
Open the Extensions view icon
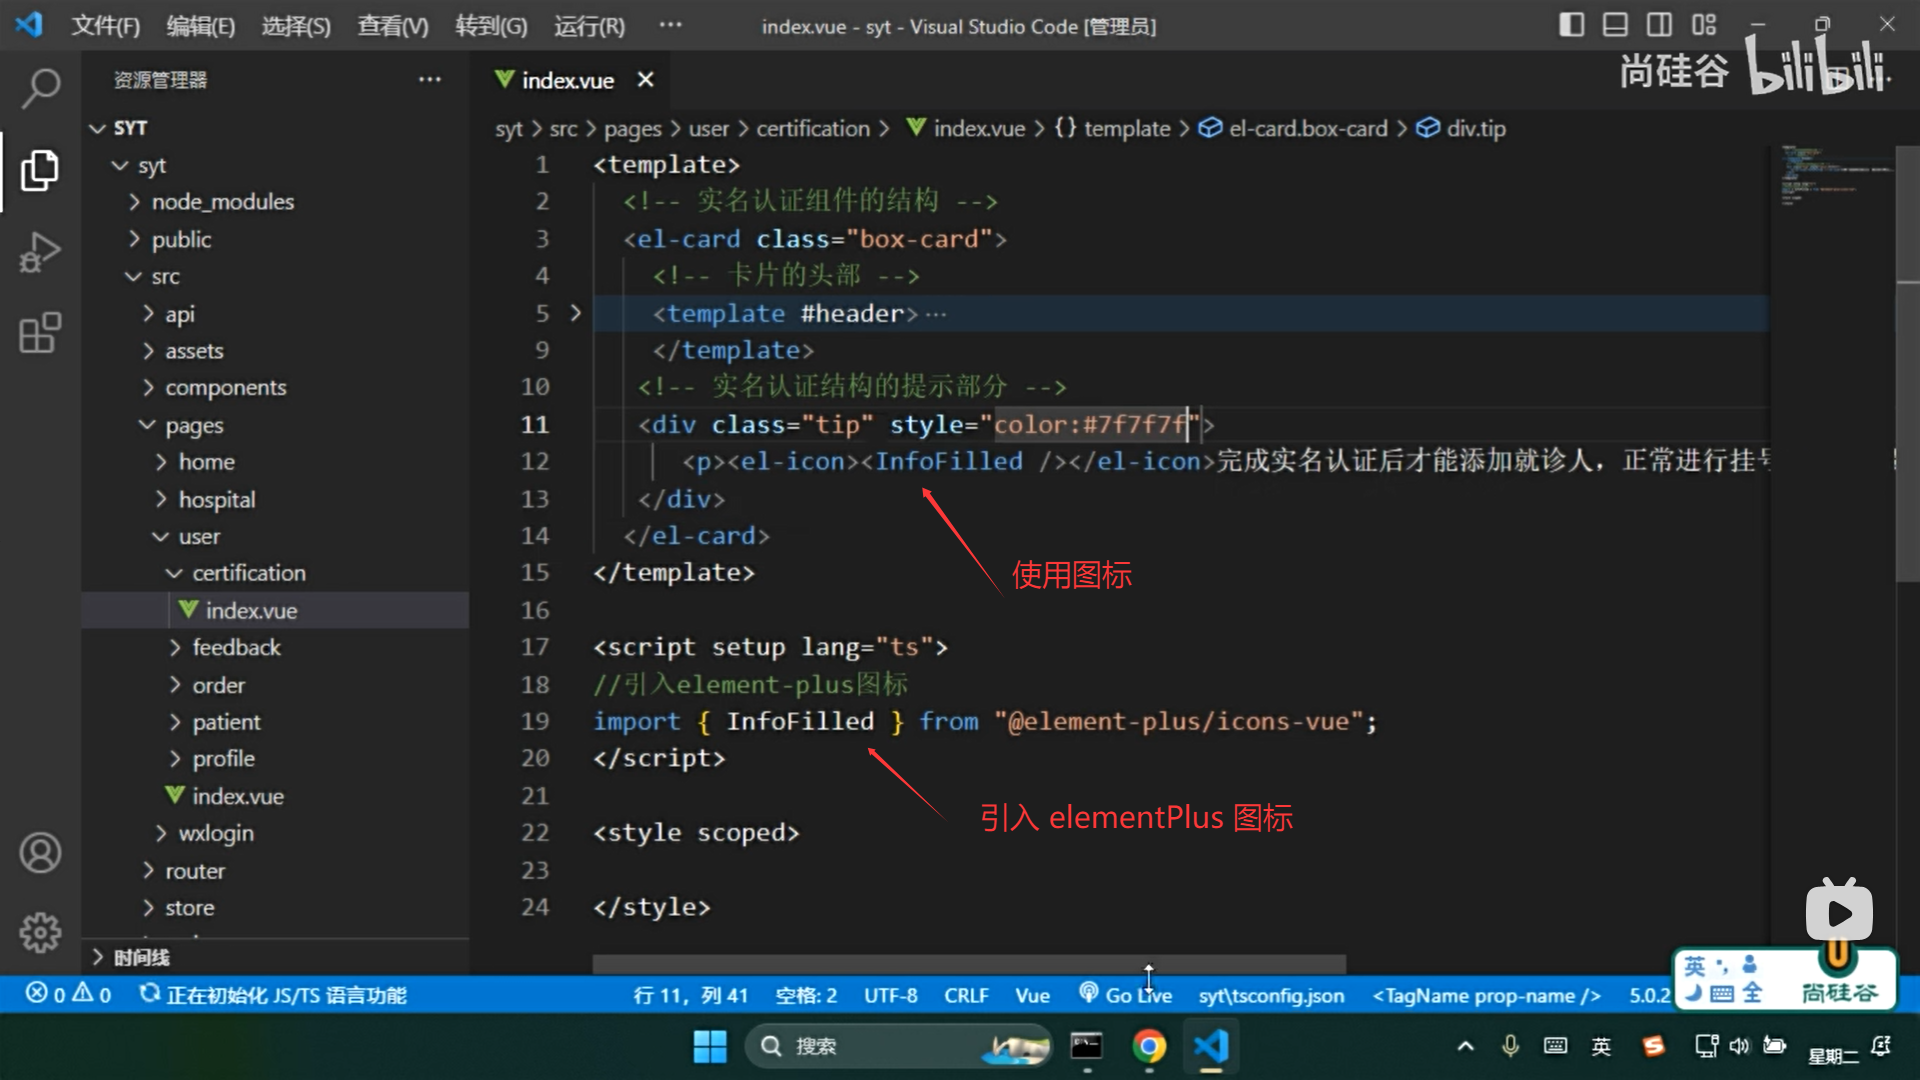point(40,333)
